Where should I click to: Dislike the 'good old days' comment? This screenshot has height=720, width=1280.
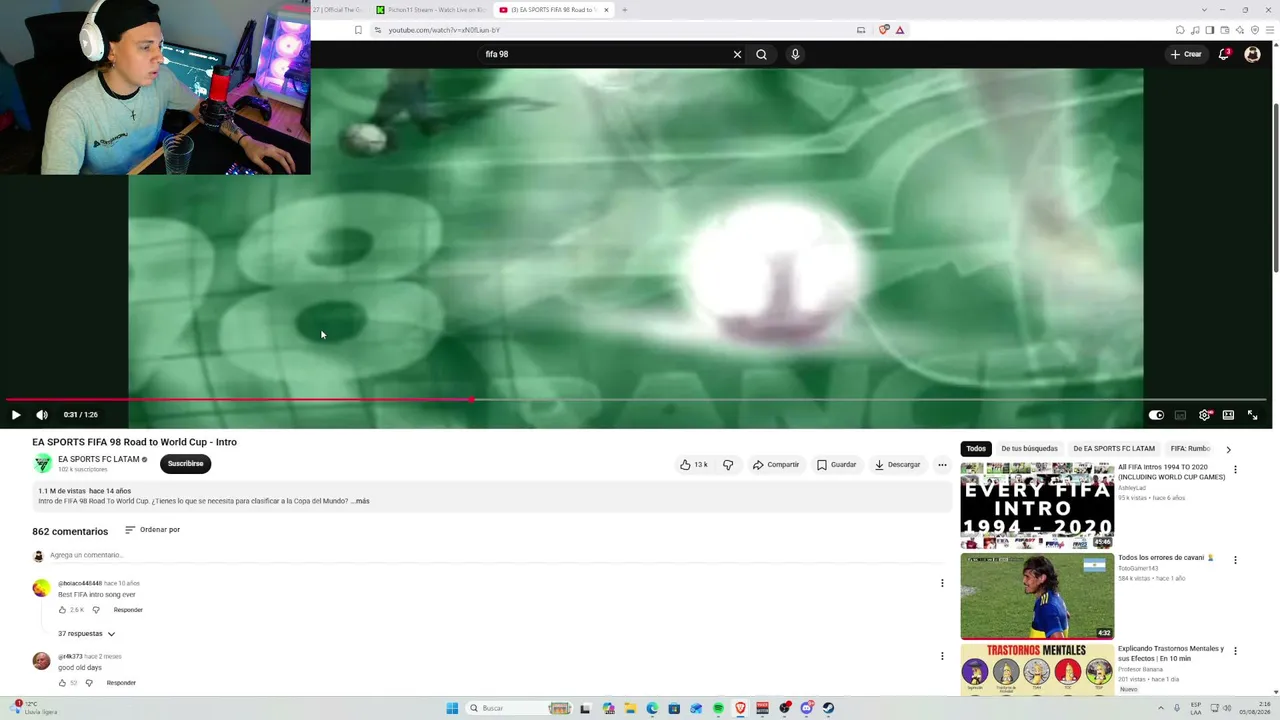(x=89, y=683)
